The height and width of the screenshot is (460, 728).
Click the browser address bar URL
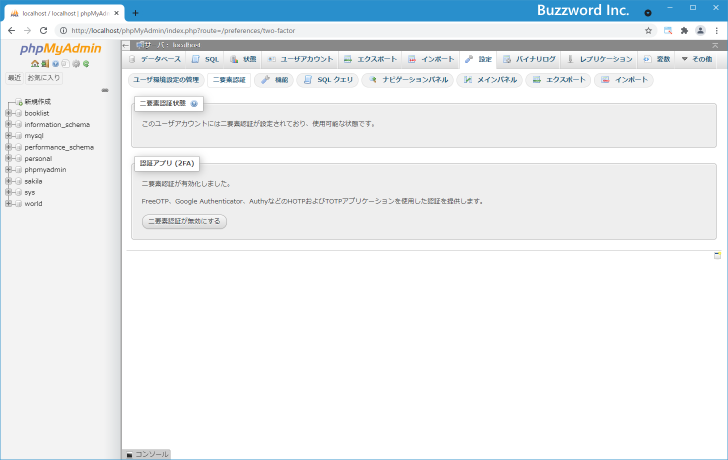pos(183,31)
